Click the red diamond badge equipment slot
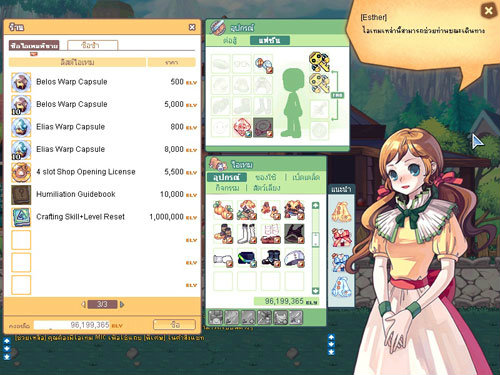 click(242, 127)
